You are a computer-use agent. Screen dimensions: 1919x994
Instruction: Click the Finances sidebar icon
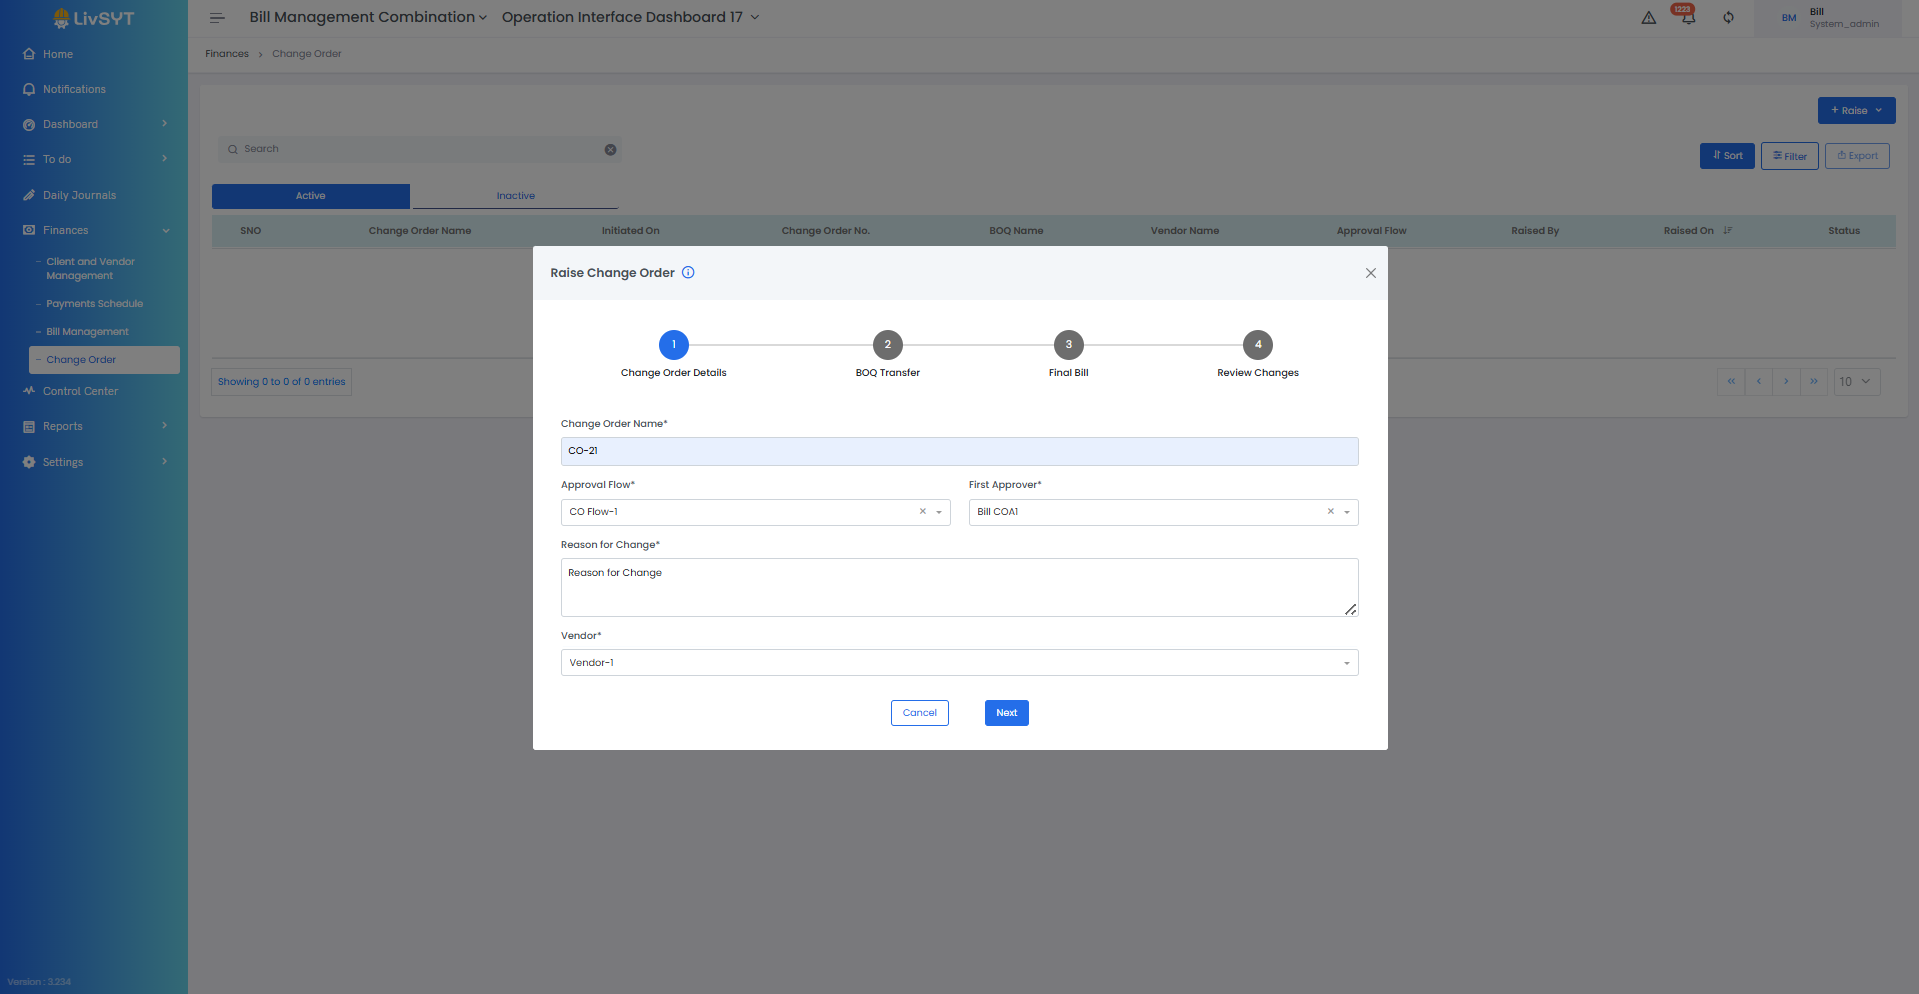click(29, 230)
